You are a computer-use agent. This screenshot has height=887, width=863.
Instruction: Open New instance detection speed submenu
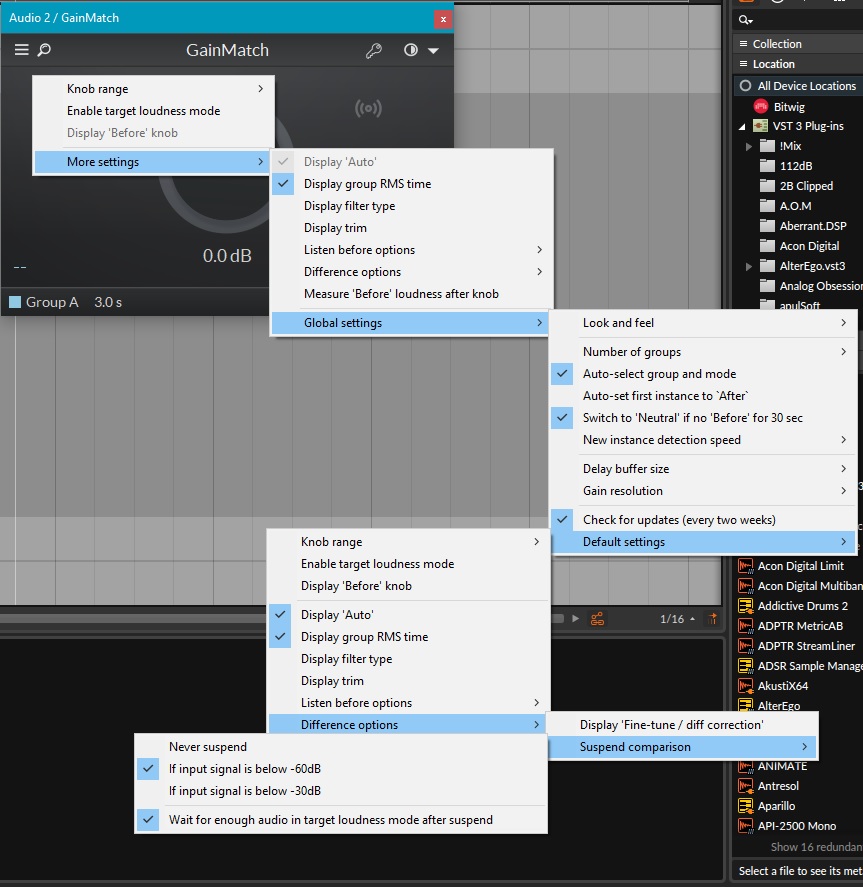(x=704, y=440)
